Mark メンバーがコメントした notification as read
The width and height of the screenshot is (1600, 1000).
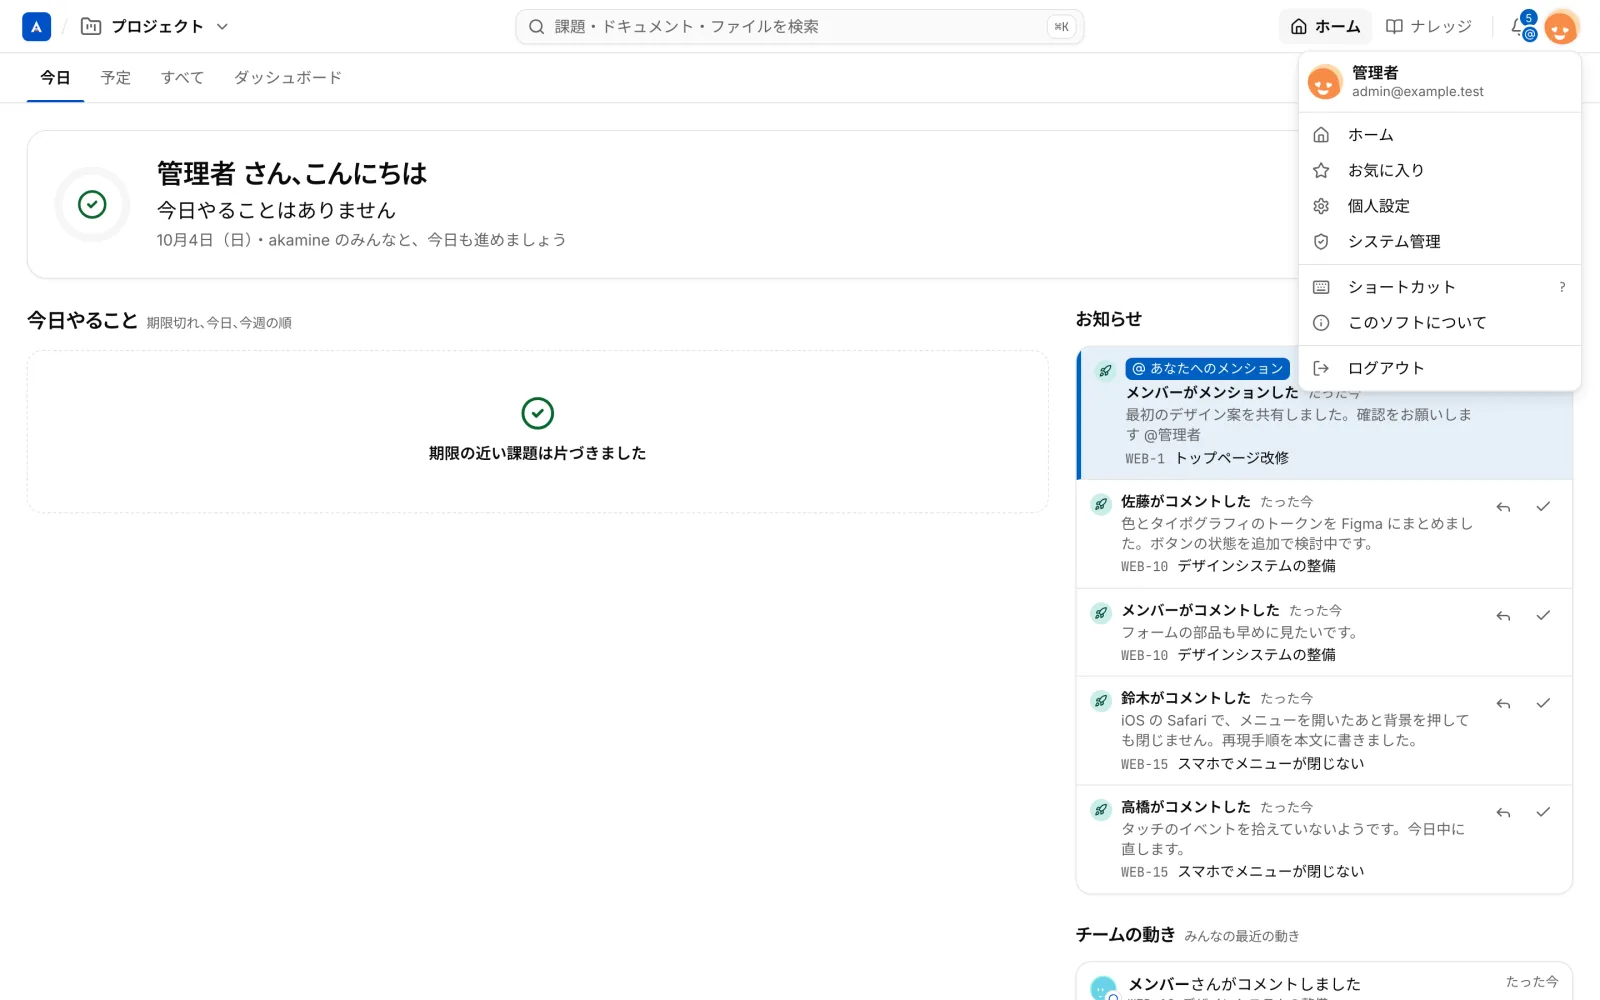(x=1543, y=616)
